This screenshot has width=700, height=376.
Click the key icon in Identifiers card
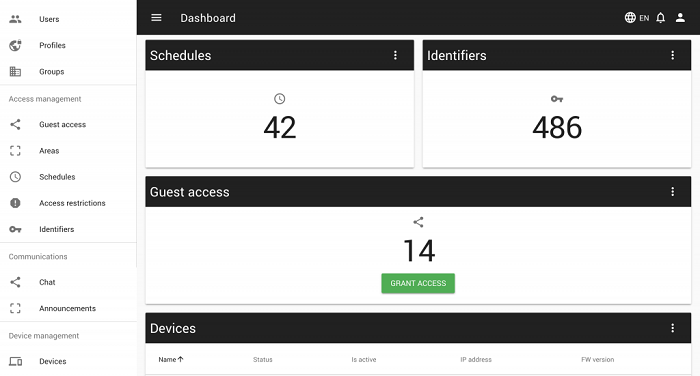click(557, 99)
